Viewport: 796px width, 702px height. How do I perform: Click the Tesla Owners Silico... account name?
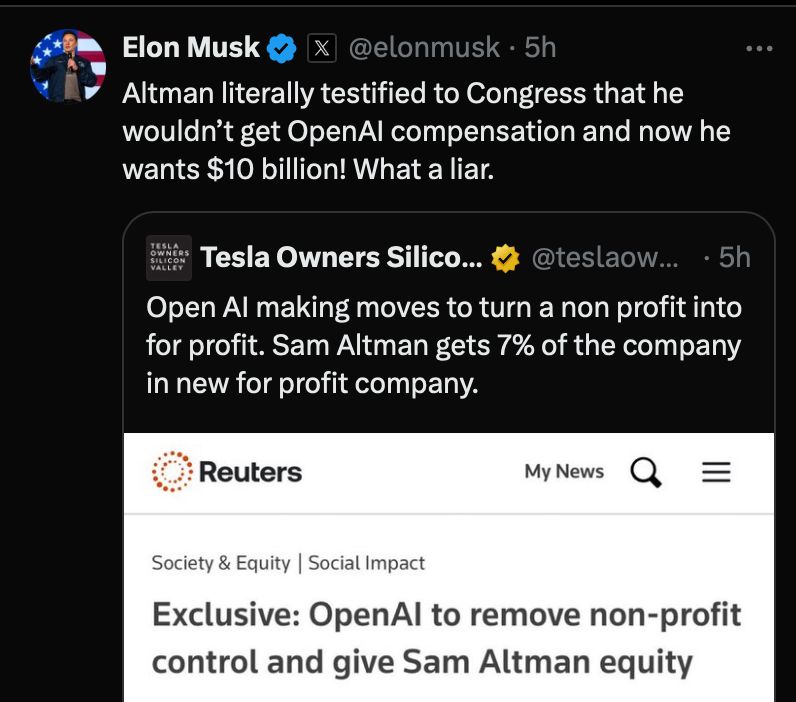pos(341,257)
